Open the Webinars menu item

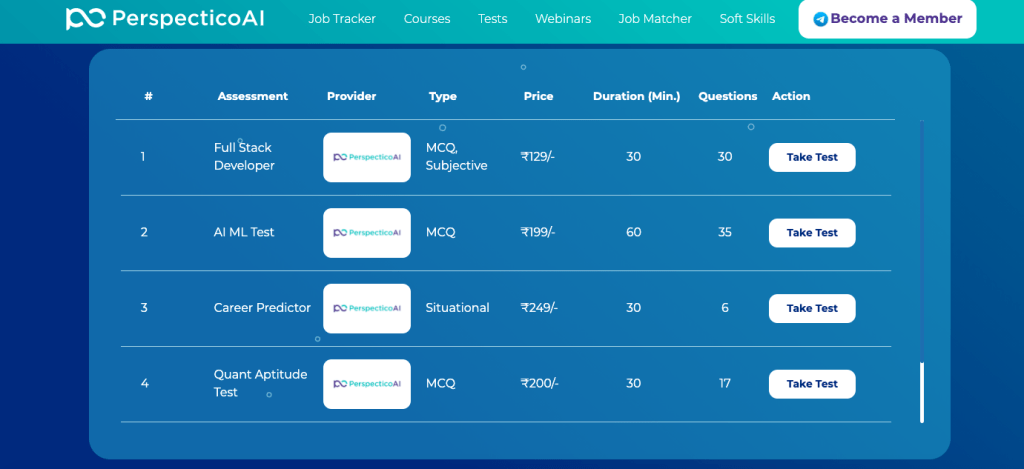(563, 19)
